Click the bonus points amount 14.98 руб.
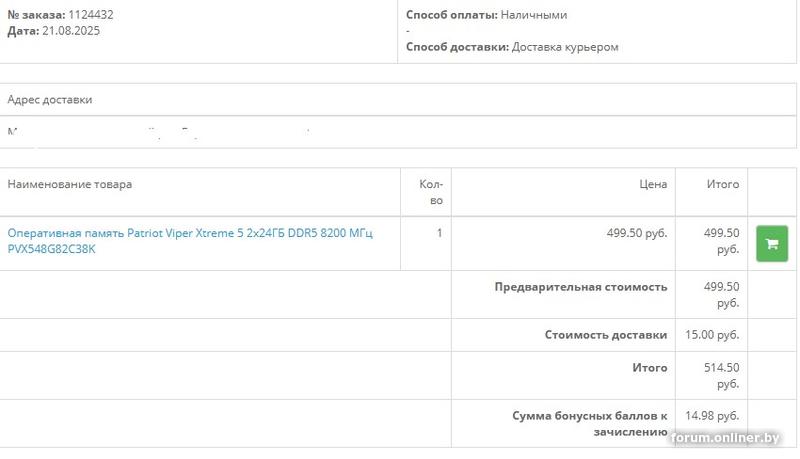Viewport: 800px width, 459px height. [712, 415]
